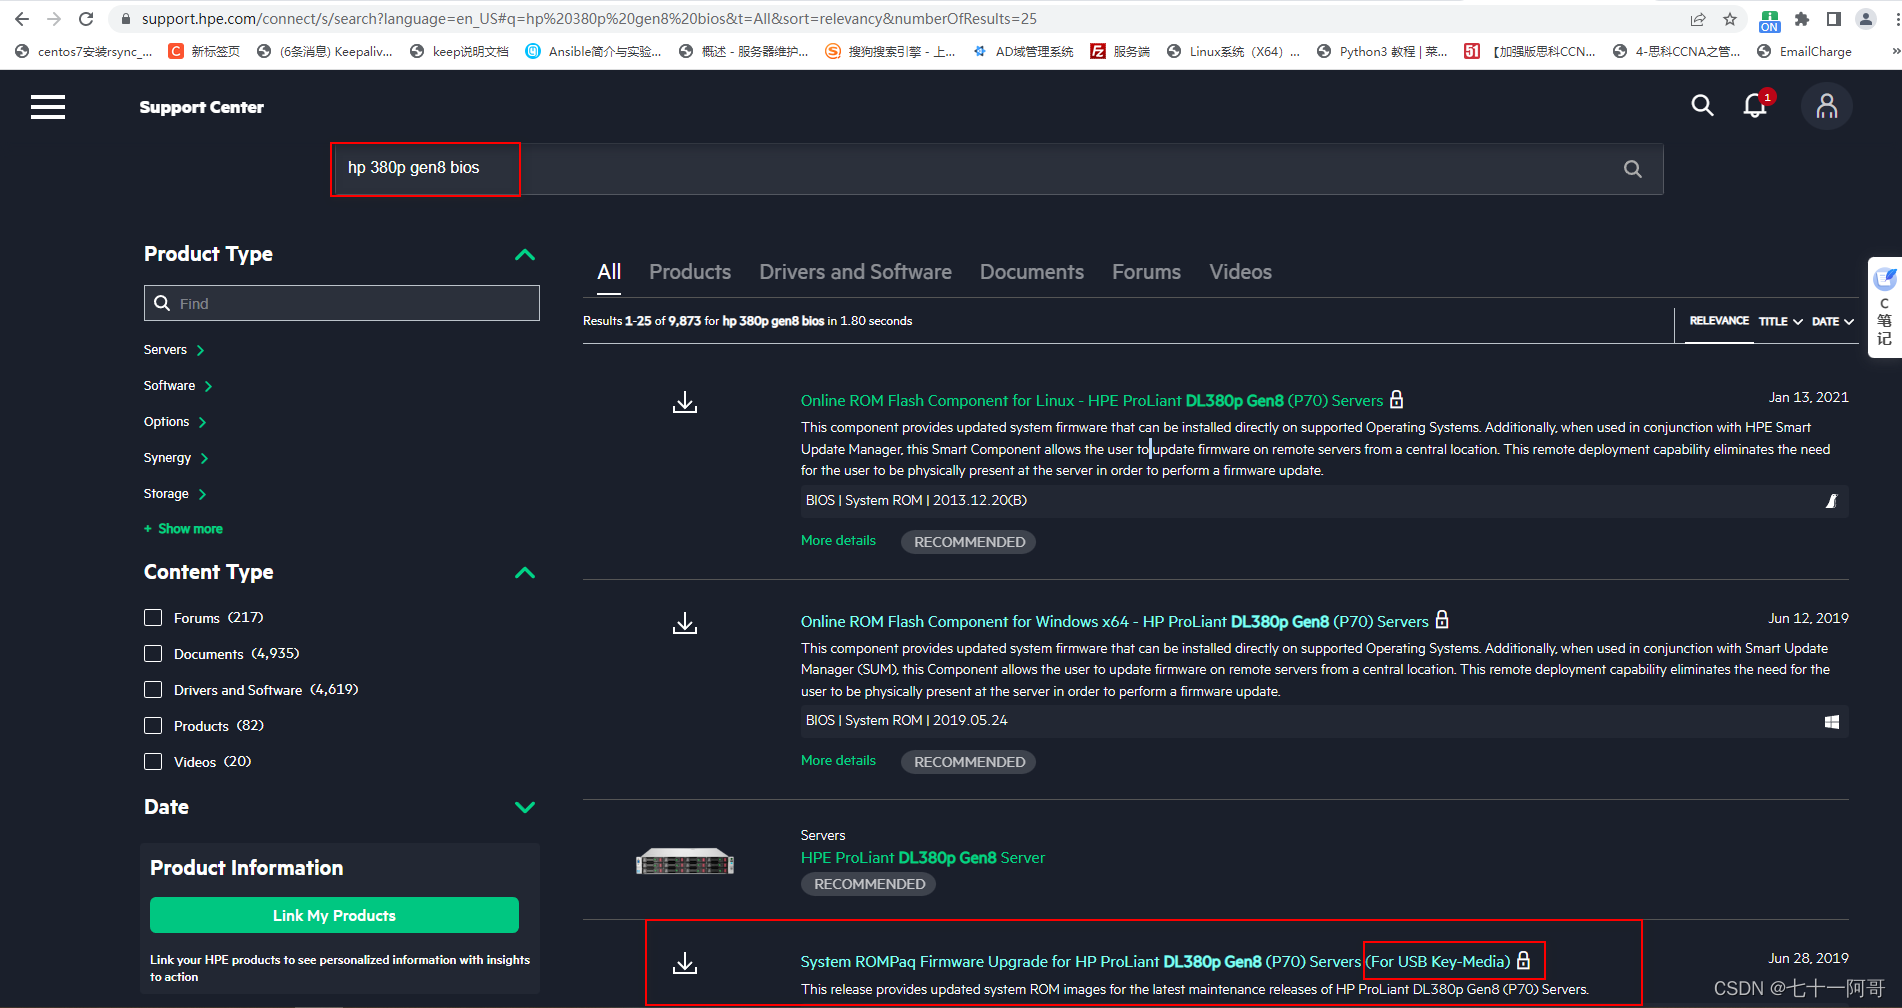Click the browser back arrow
1902x1008 pixels.
tap(22, 19)
